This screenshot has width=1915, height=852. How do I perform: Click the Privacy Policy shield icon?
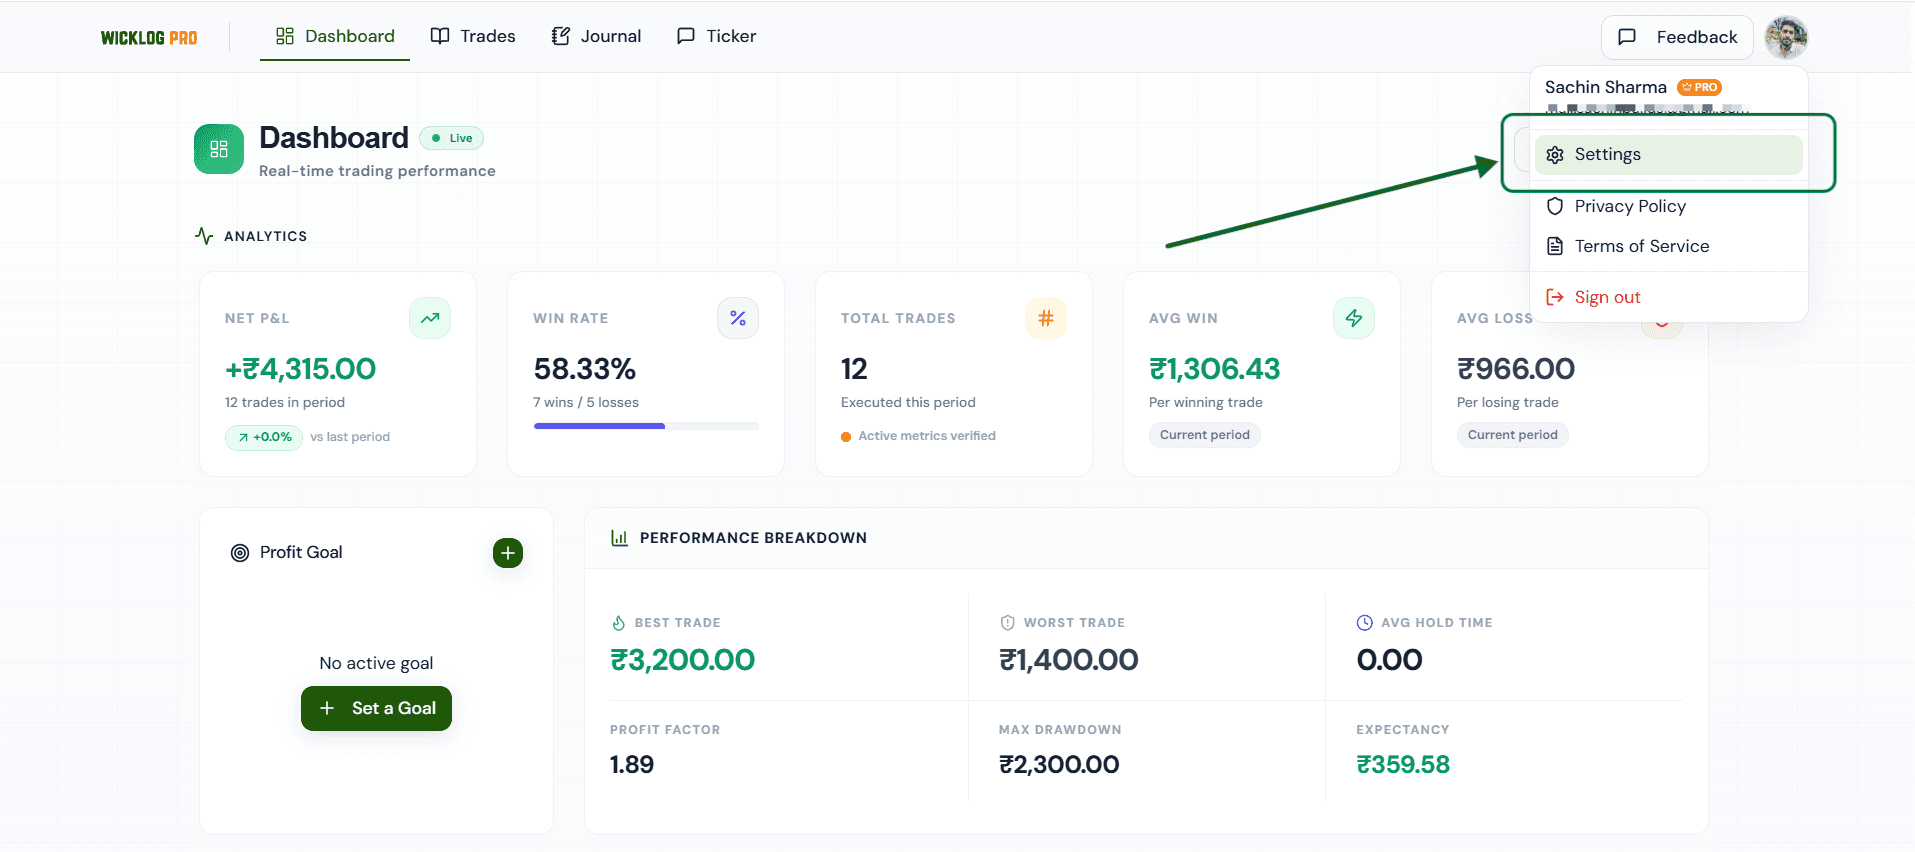click(x=1555, y=206)
